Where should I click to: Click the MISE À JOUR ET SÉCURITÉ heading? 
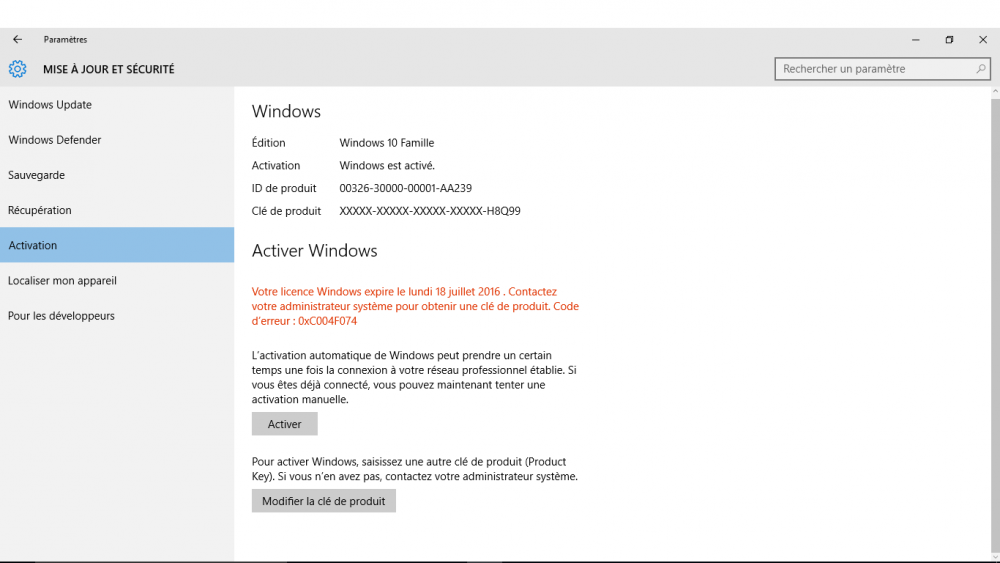click(108, 69)
